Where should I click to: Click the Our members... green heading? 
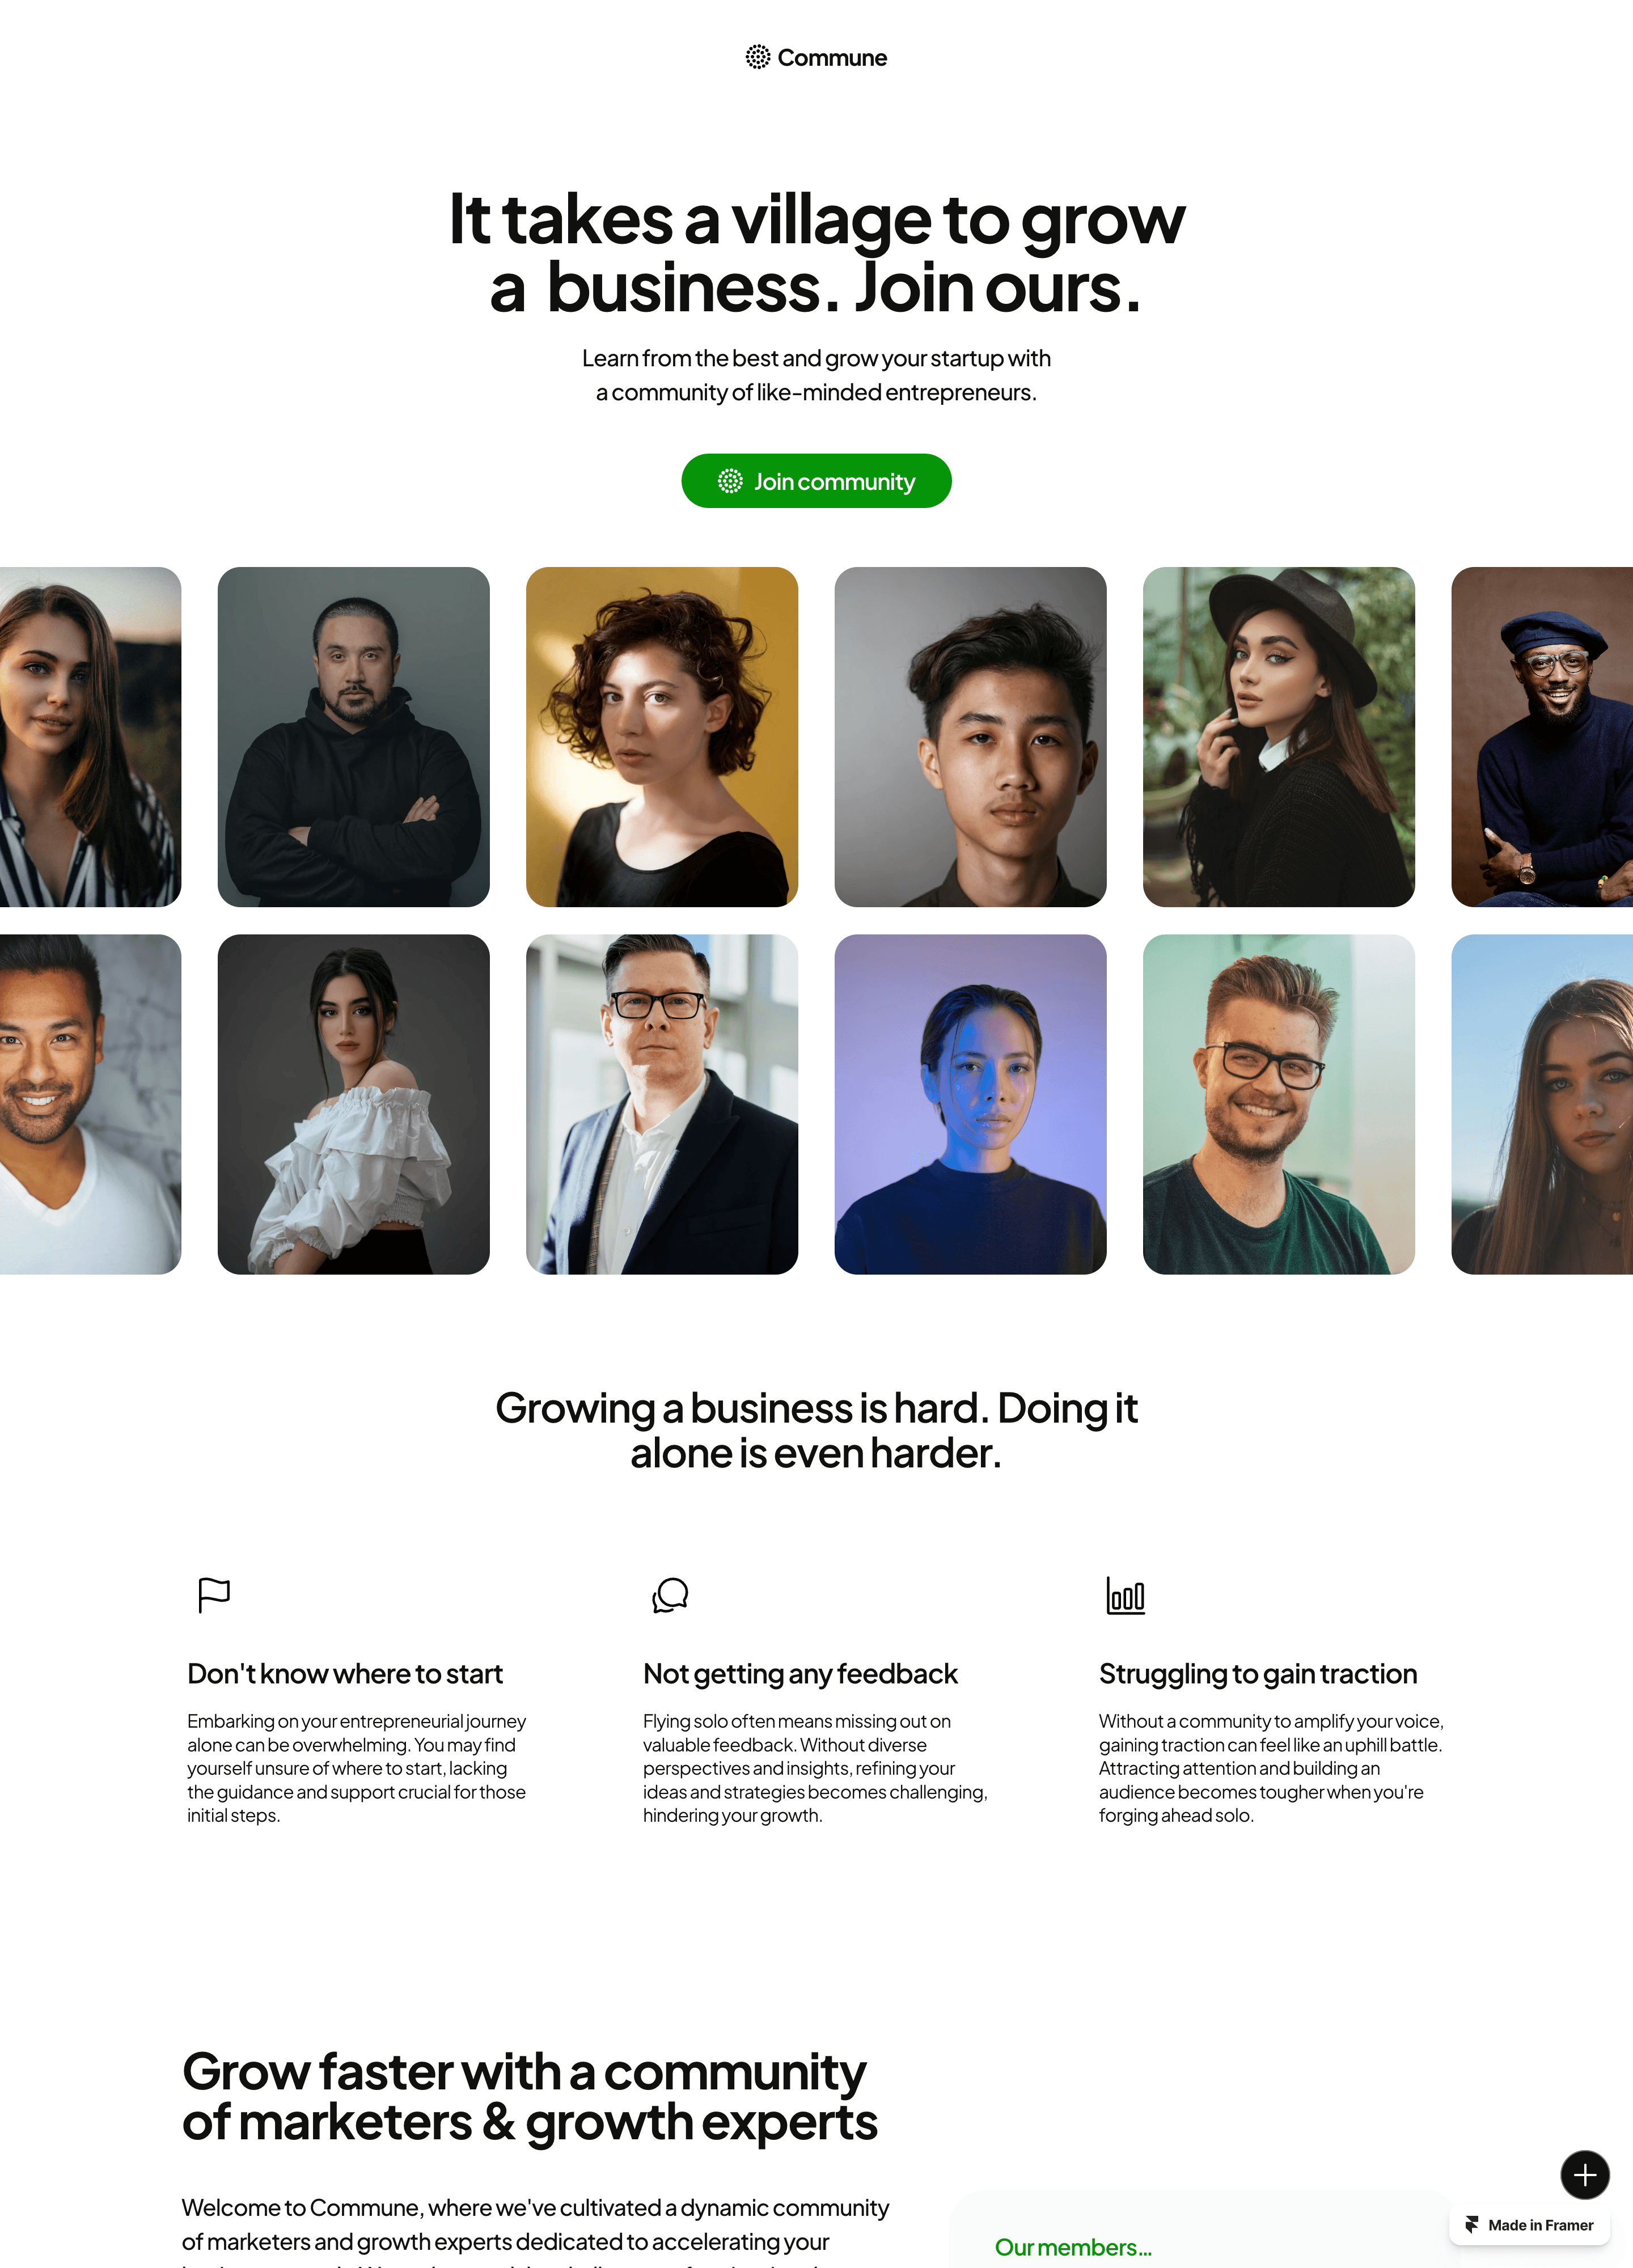click(x=1073, y=2247)
